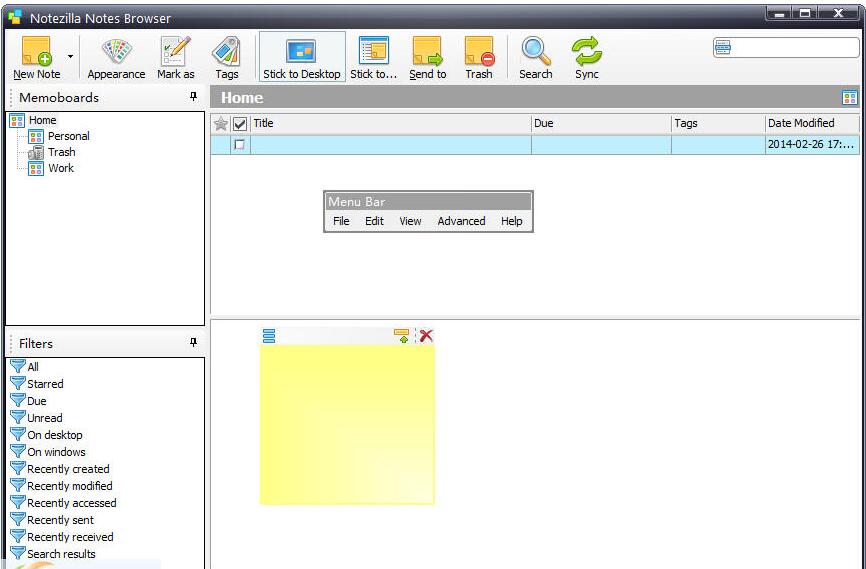Sort by the Tags column
The width and height of the screenshot is (866, 569).
pyautogui.click(x=718, y=123)
